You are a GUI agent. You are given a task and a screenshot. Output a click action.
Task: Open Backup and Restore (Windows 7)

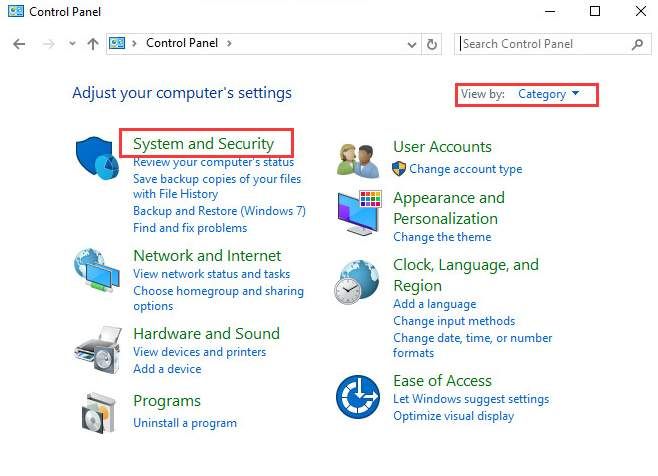point(219,211)
